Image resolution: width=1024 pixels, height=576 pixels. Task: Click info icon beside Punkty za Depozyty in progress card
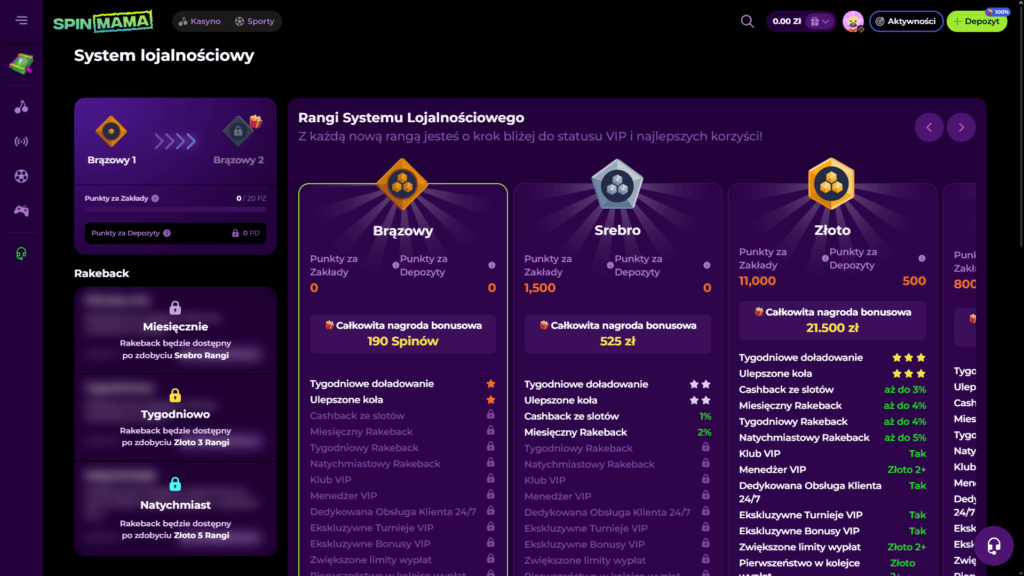click(167, 233)
